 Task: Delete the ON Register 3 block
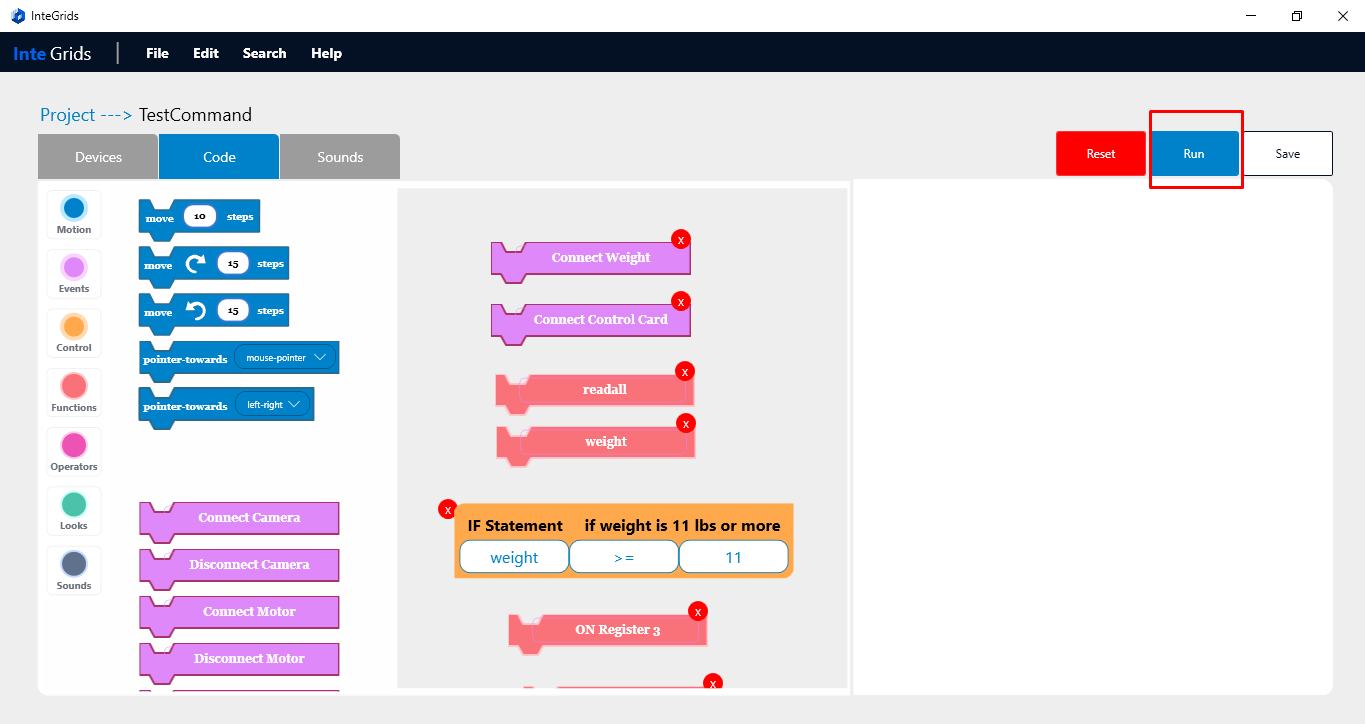click(x=698, y=611)
